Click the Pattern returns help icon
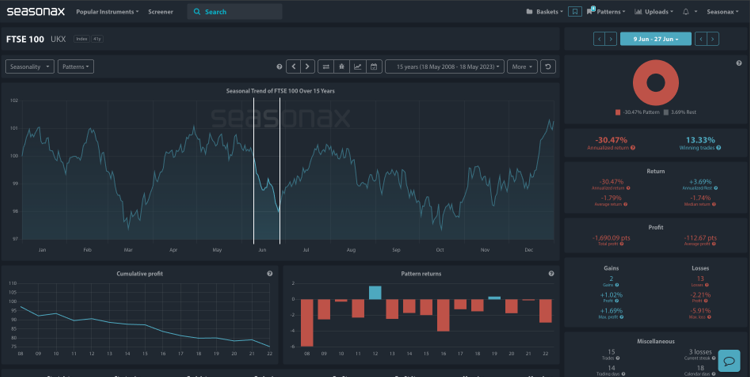The height and width of the screenshot is (377, 750). (551, 274)
